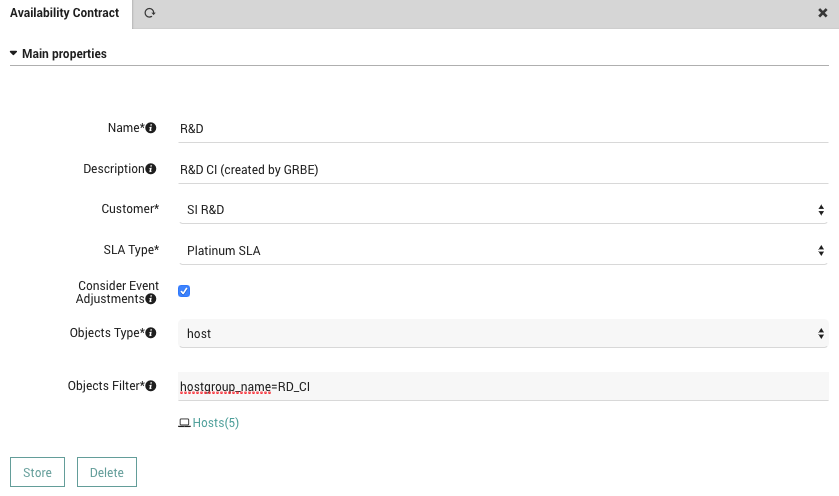Click the info icon beside Objects Type
839x496 pixels.
point(151,333)
